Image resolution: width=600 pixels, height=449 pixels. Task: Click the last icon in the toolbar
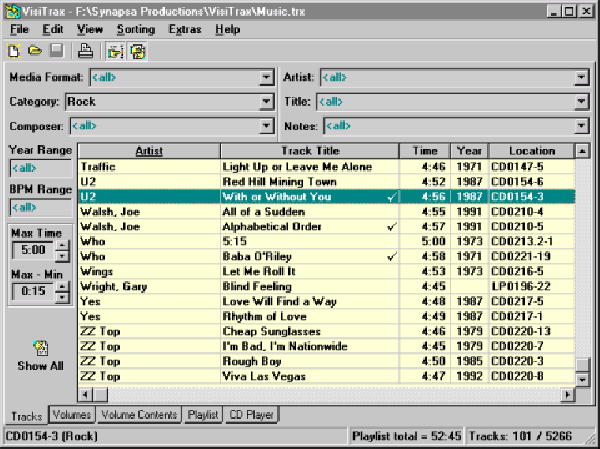[x=137, y=51]
